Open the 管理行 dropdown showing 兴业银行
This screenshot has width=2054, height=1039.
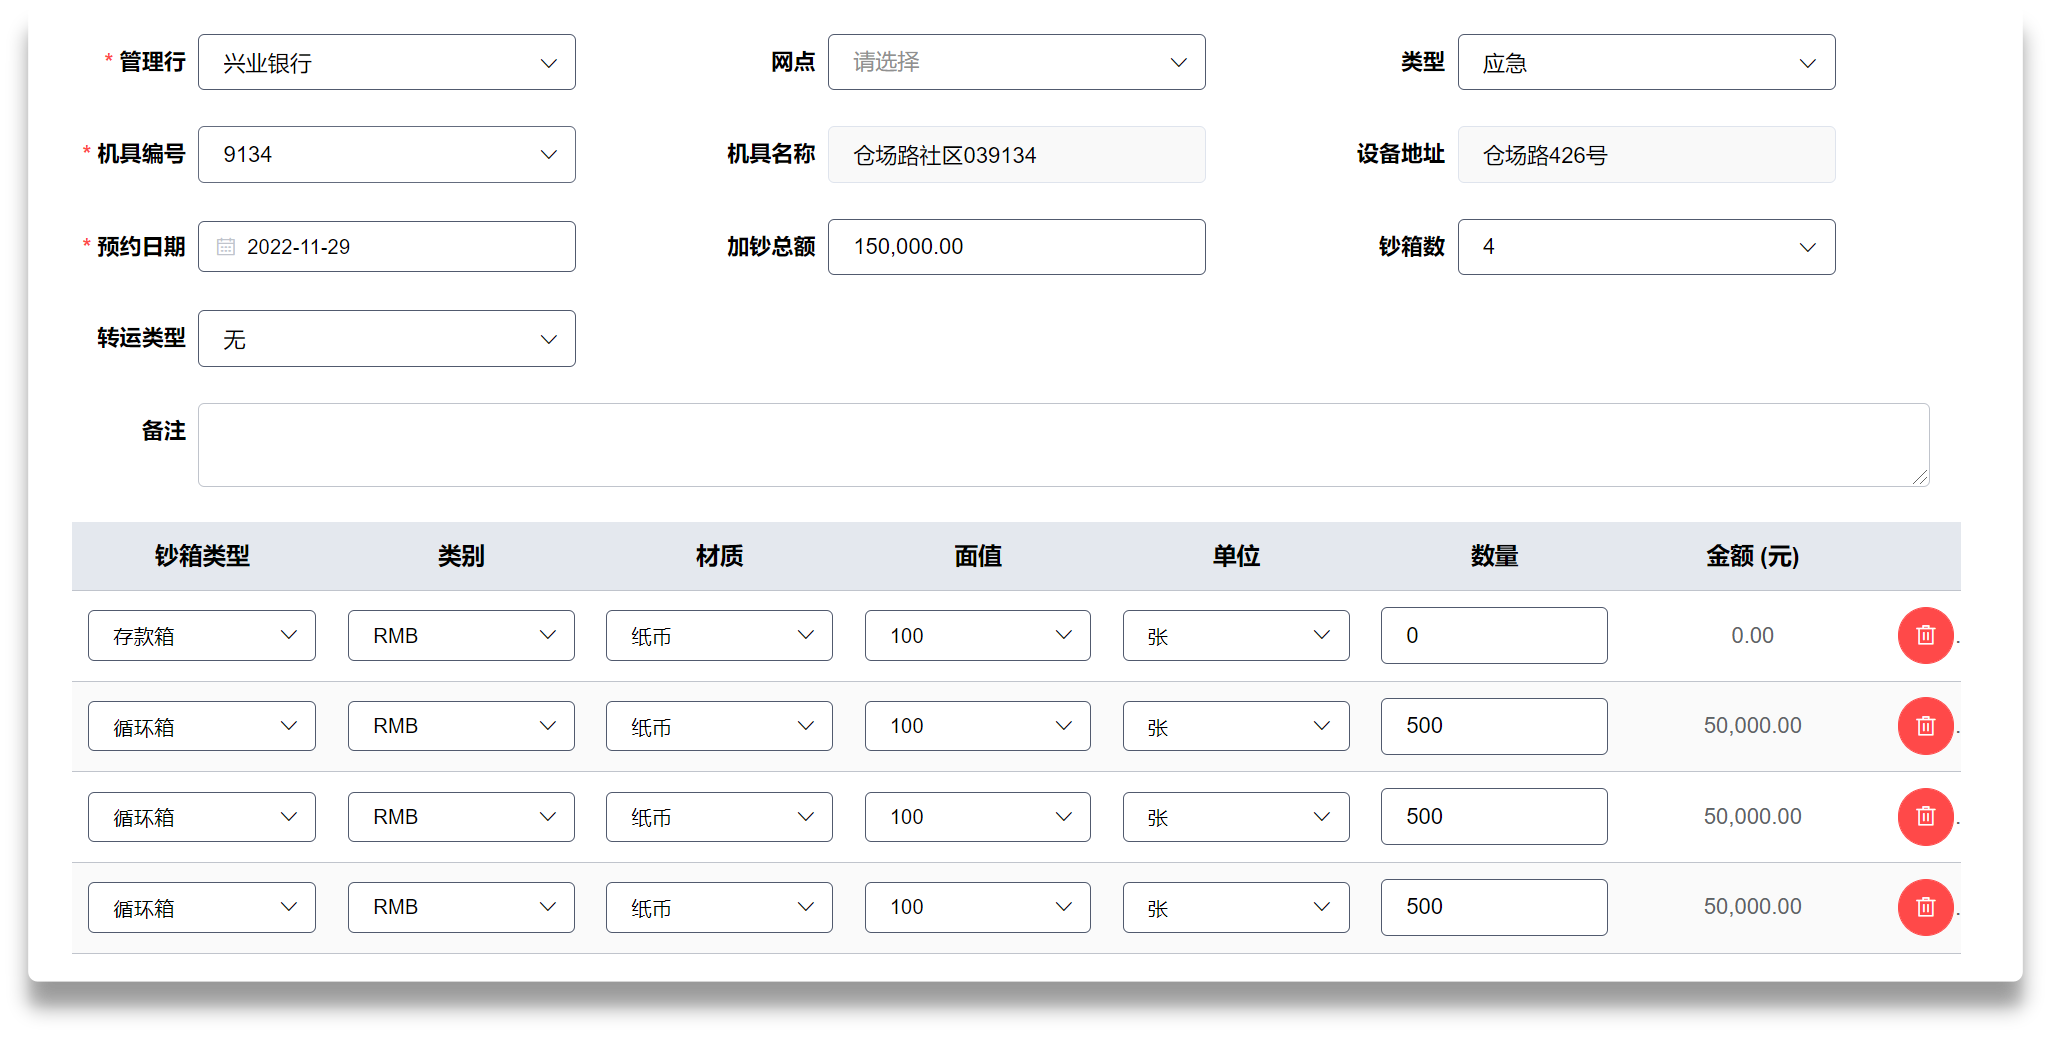pos(386,62)
